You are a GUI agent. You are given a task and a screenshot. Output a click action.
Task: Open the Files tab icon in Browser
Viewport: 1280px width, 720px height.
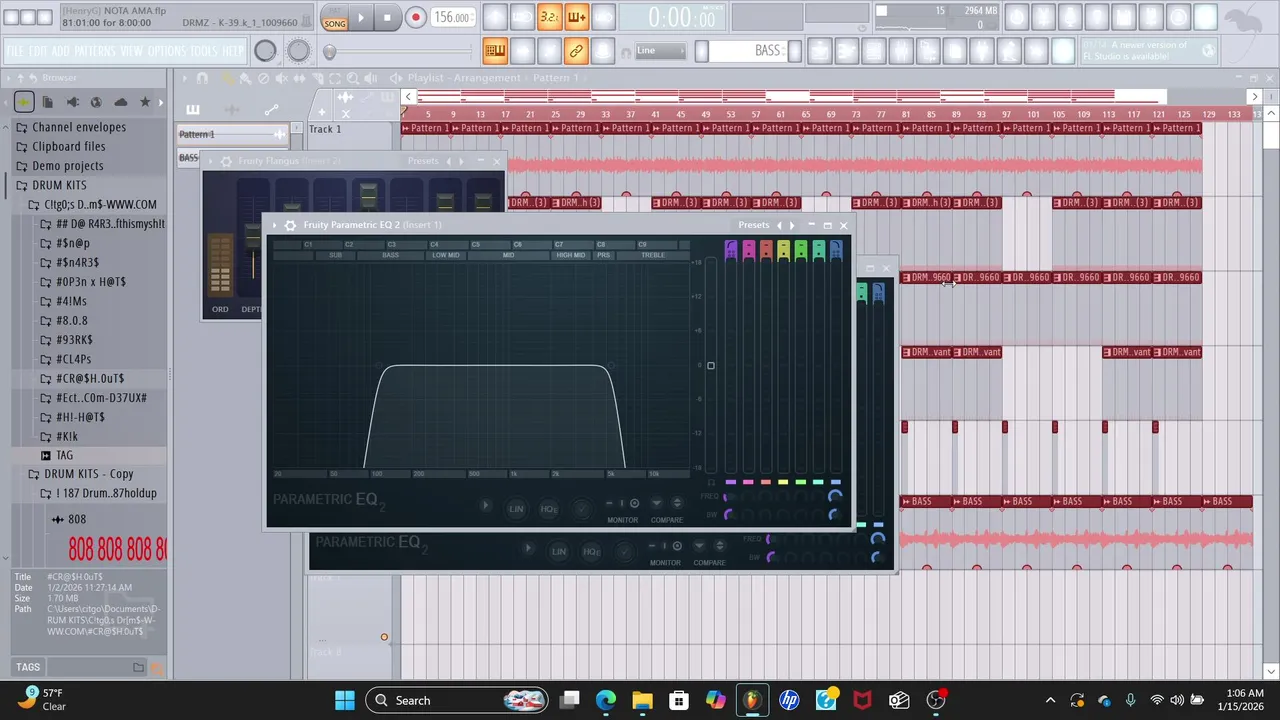pyautogui.click(x=48, y=102)
